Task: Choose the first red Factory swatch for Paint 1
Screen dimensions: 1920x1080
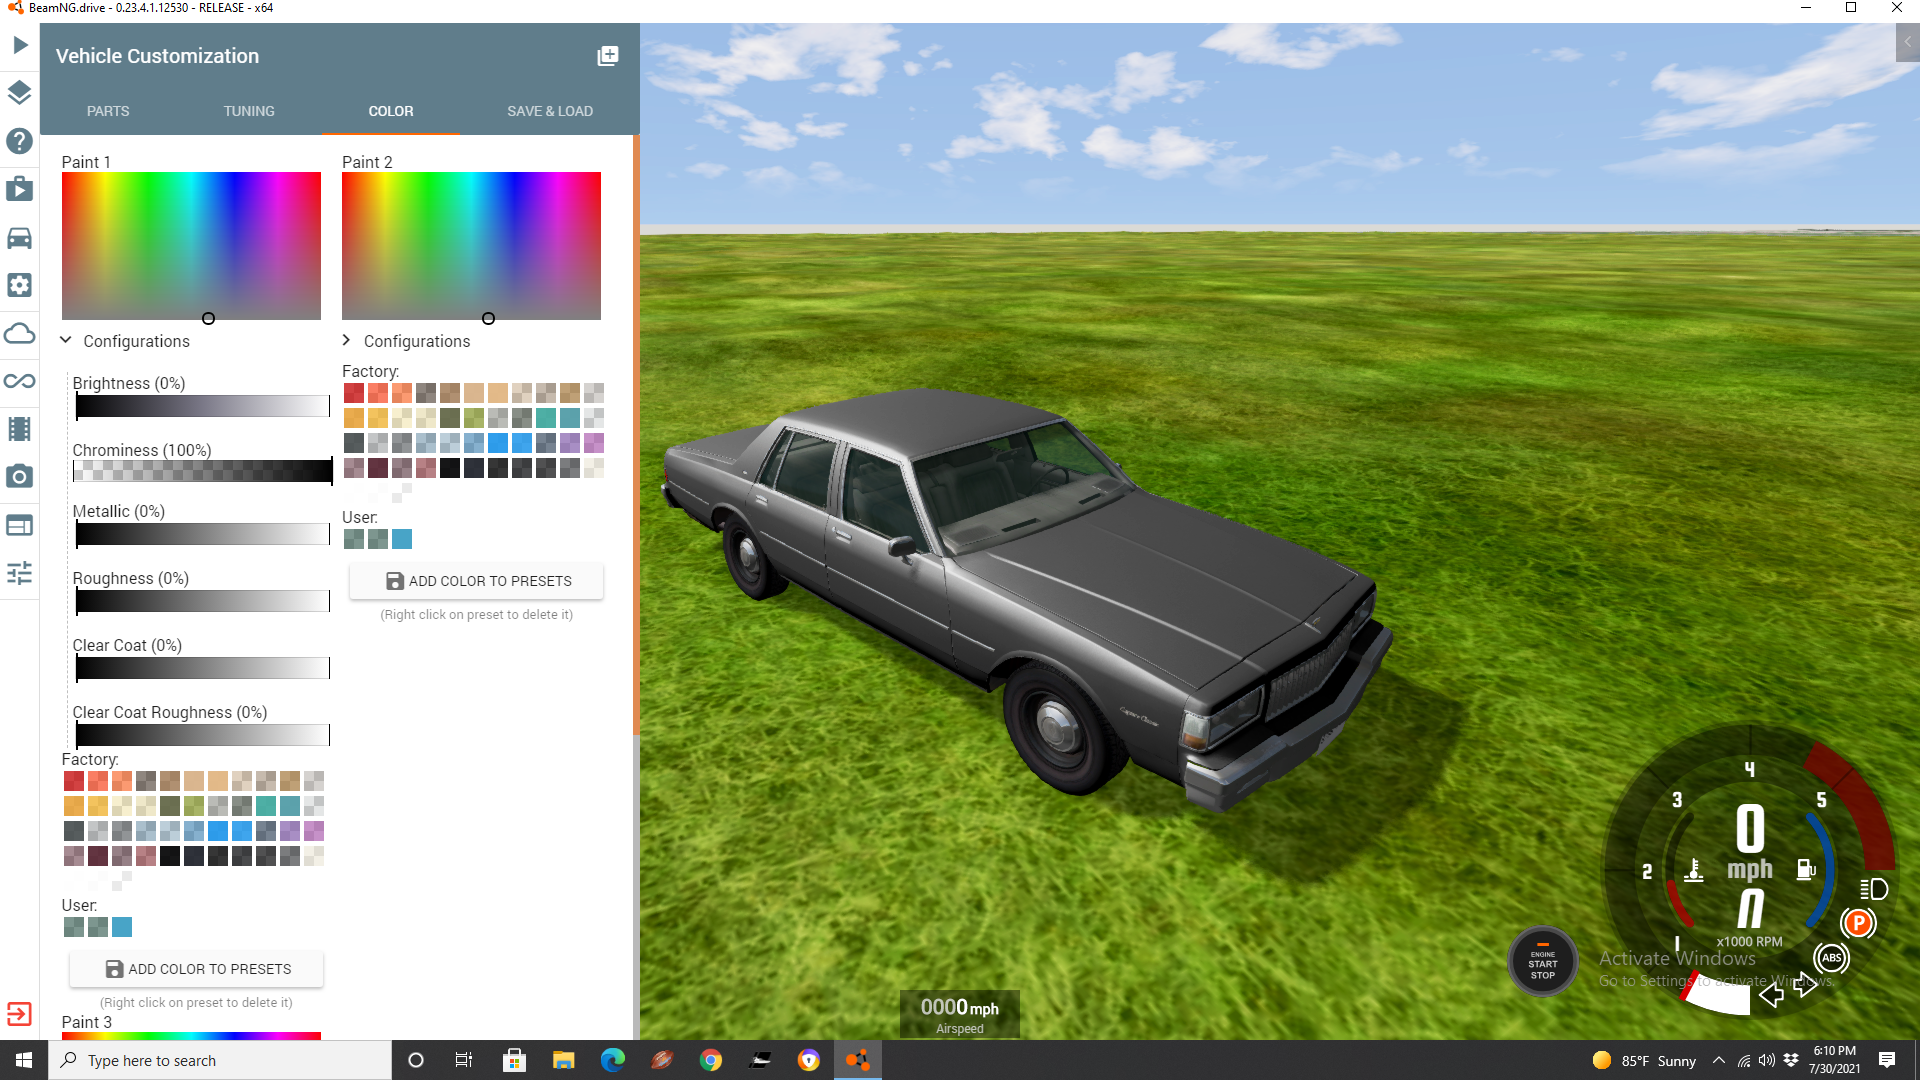Action: tap(73, 781)
